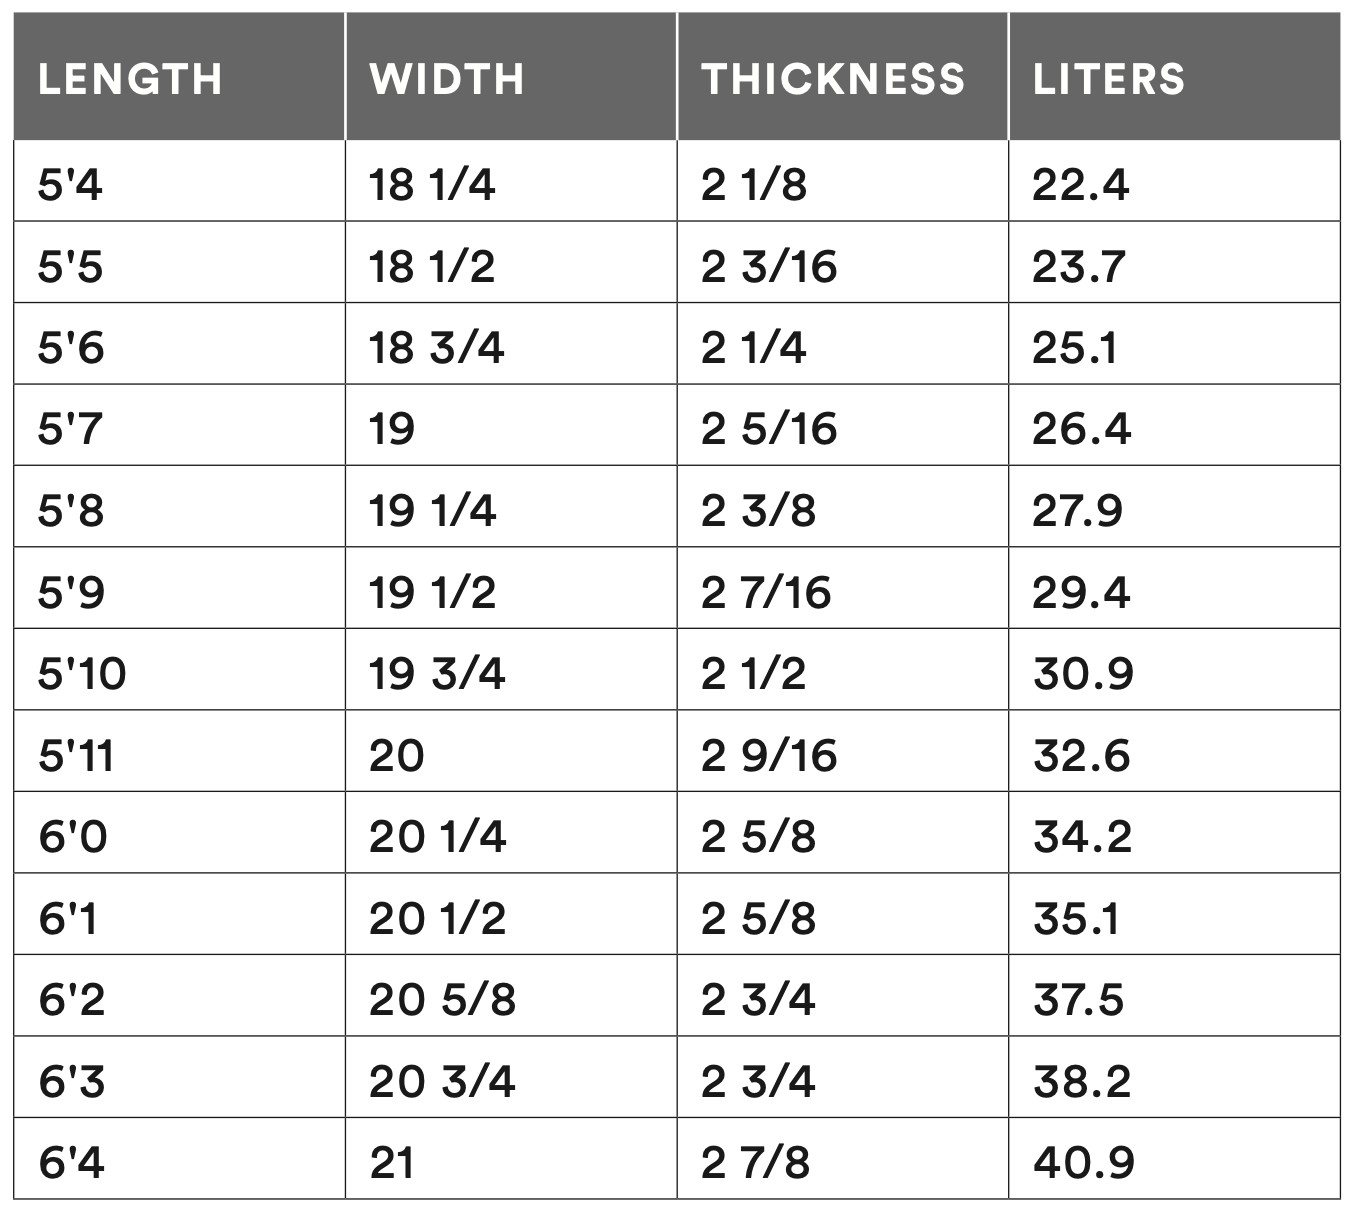Click the LENGTH column header
The width and height of the screenshot is (1360, 1216).
point(130,79)
